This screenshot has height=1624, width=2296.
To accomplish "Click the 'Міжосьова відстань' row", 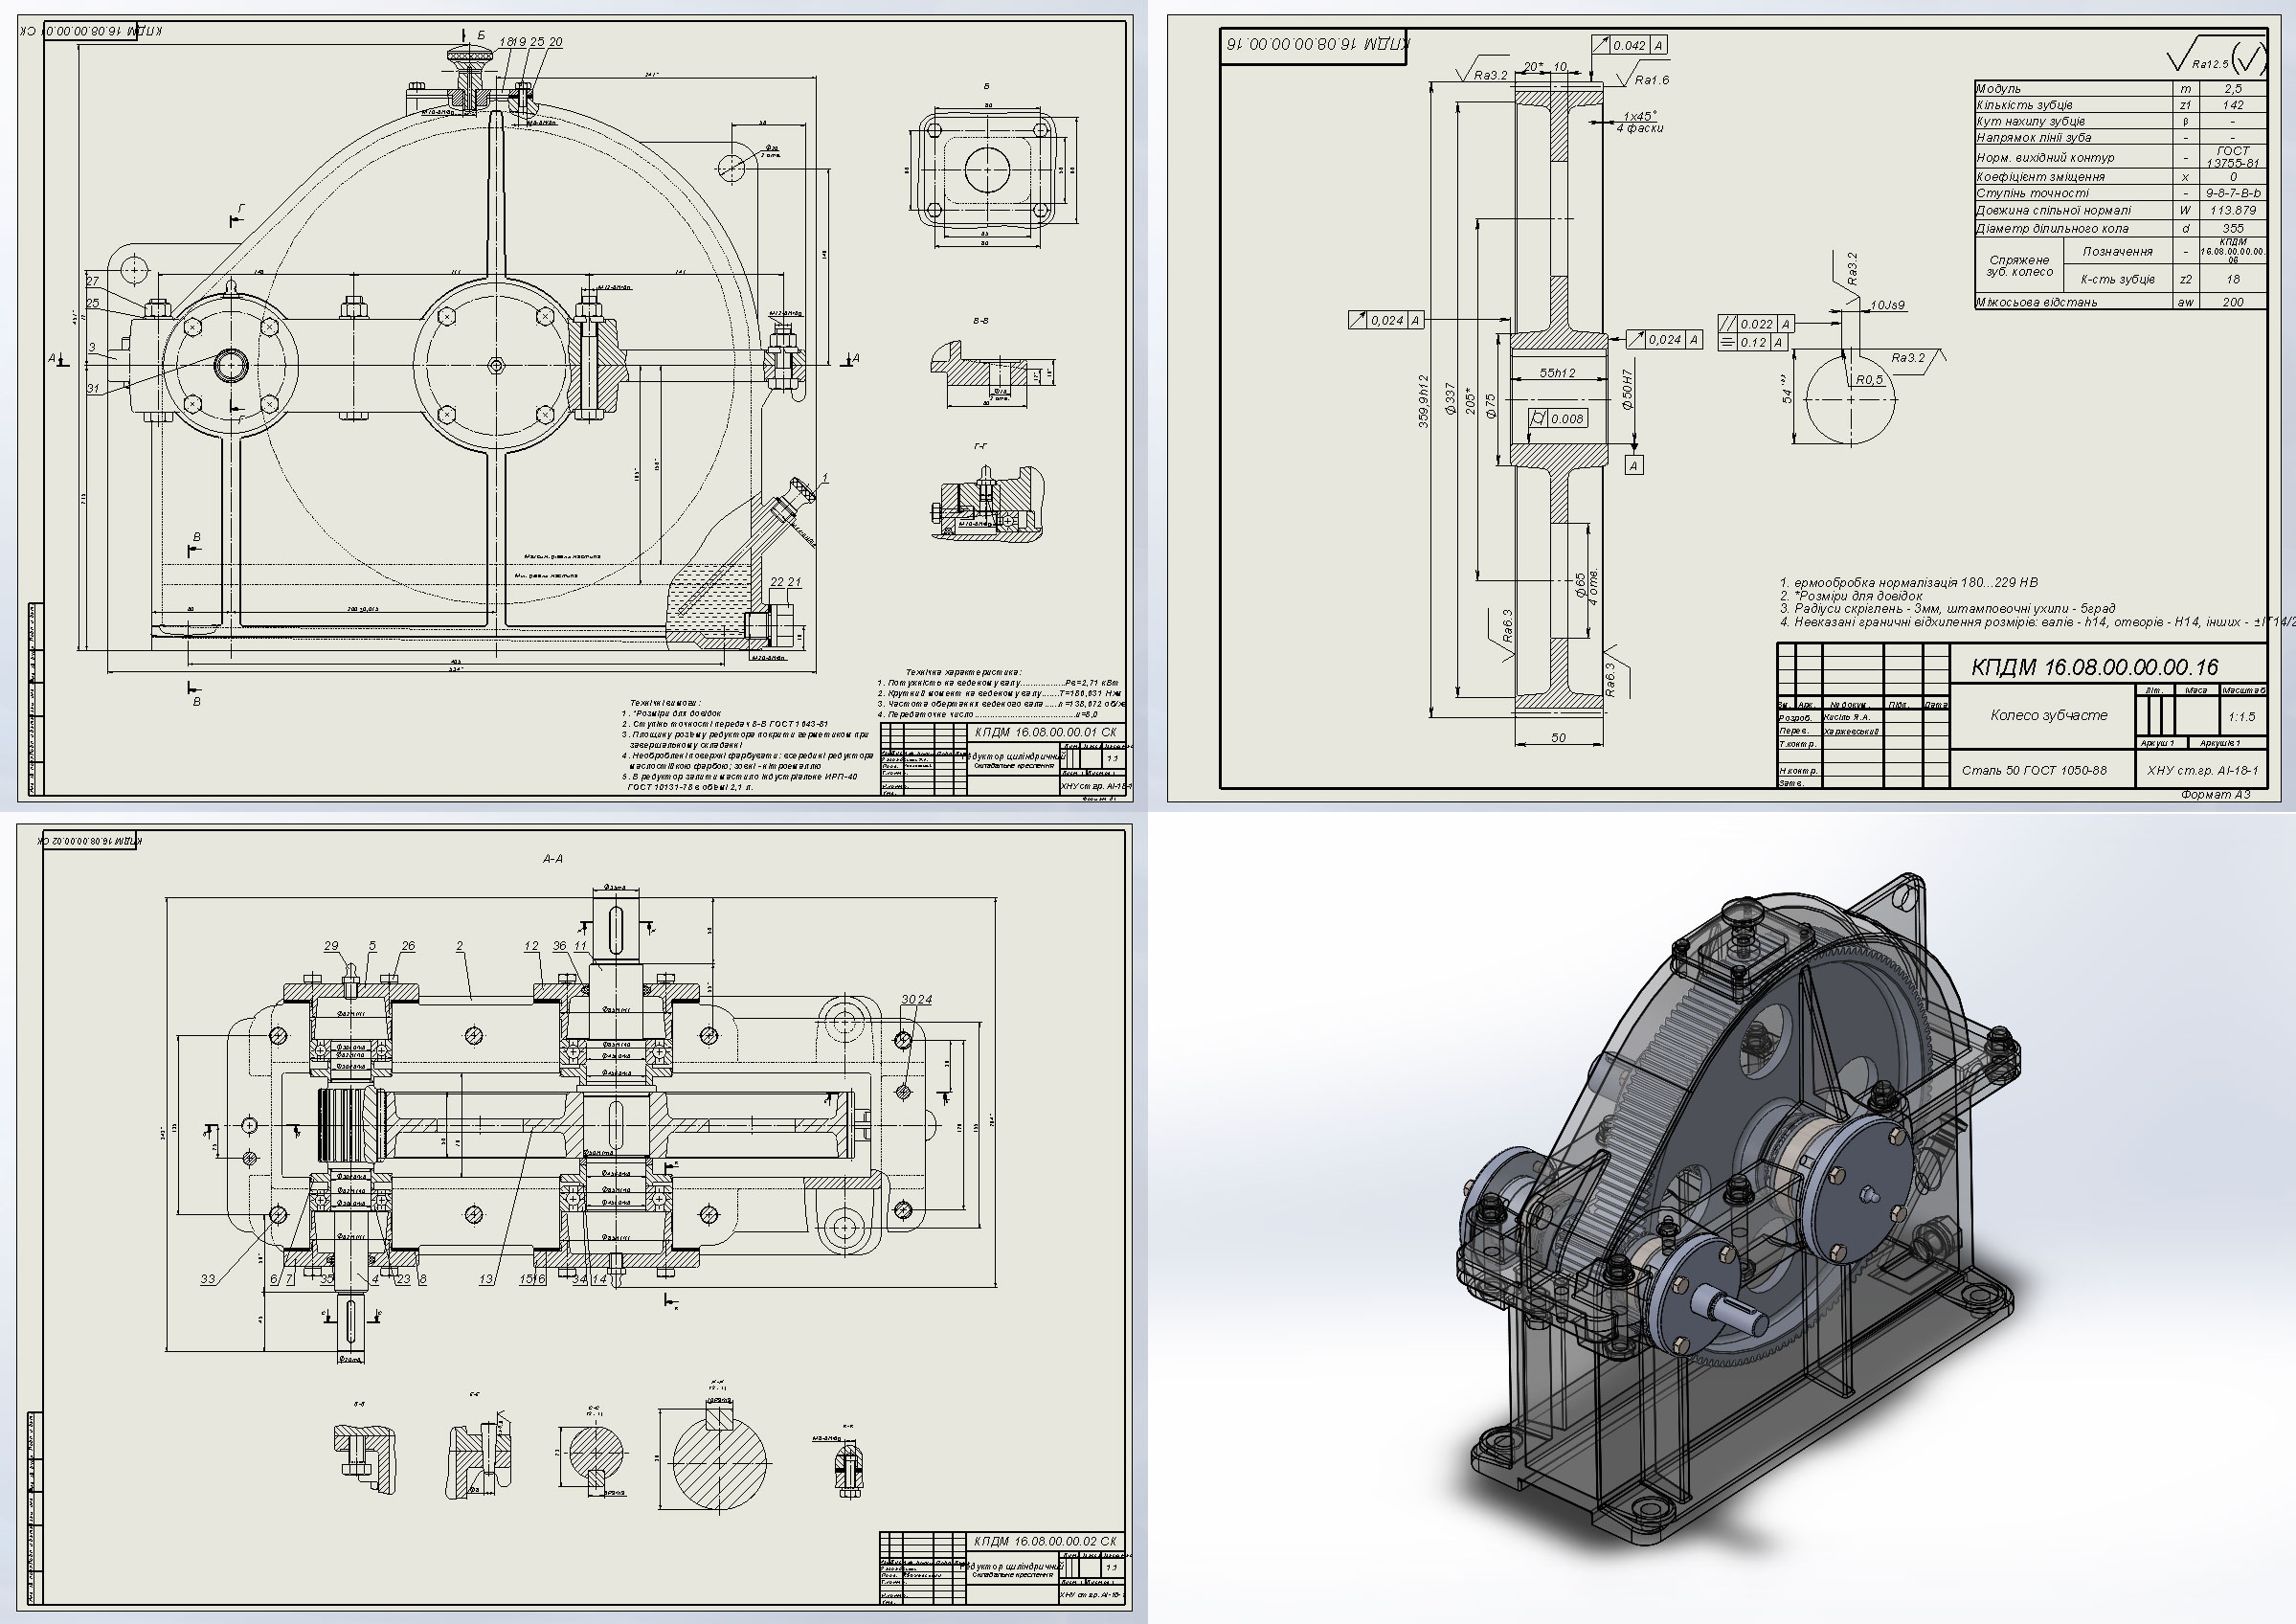I will click(2121, 301).
